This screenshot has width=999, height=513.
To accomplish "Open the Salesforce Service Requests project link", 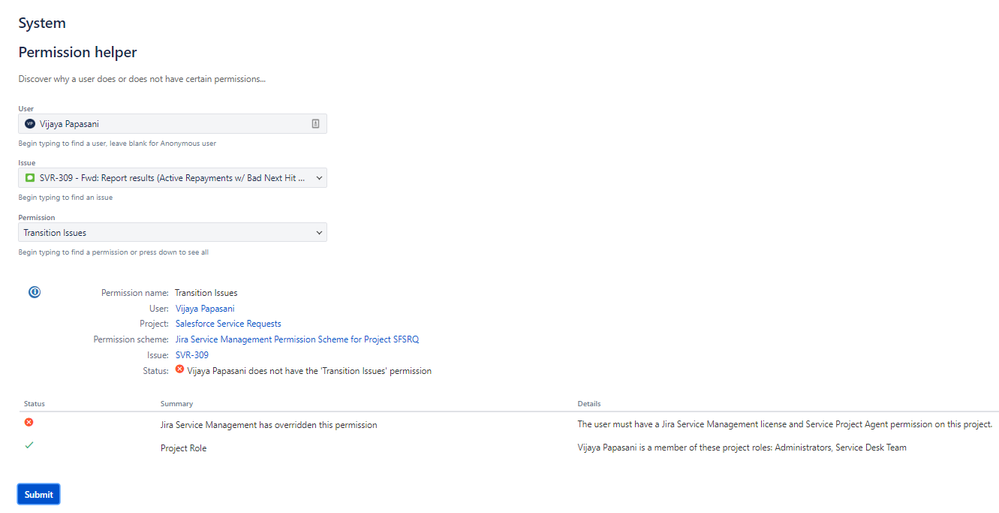I will point(228,324).
